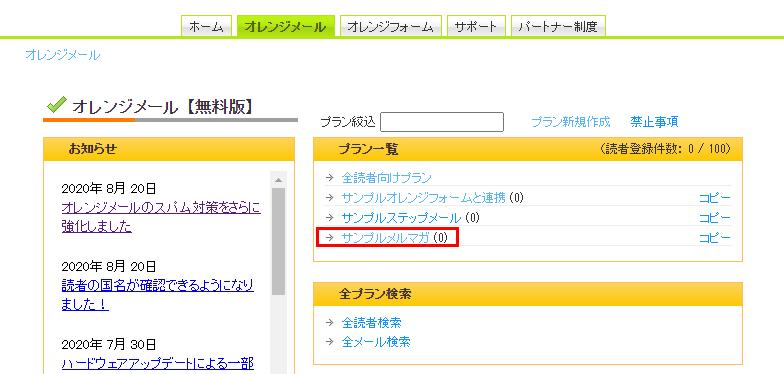Focus the プラン絞込 filter input field
The image size is (784, 374).
coord(442,122)
